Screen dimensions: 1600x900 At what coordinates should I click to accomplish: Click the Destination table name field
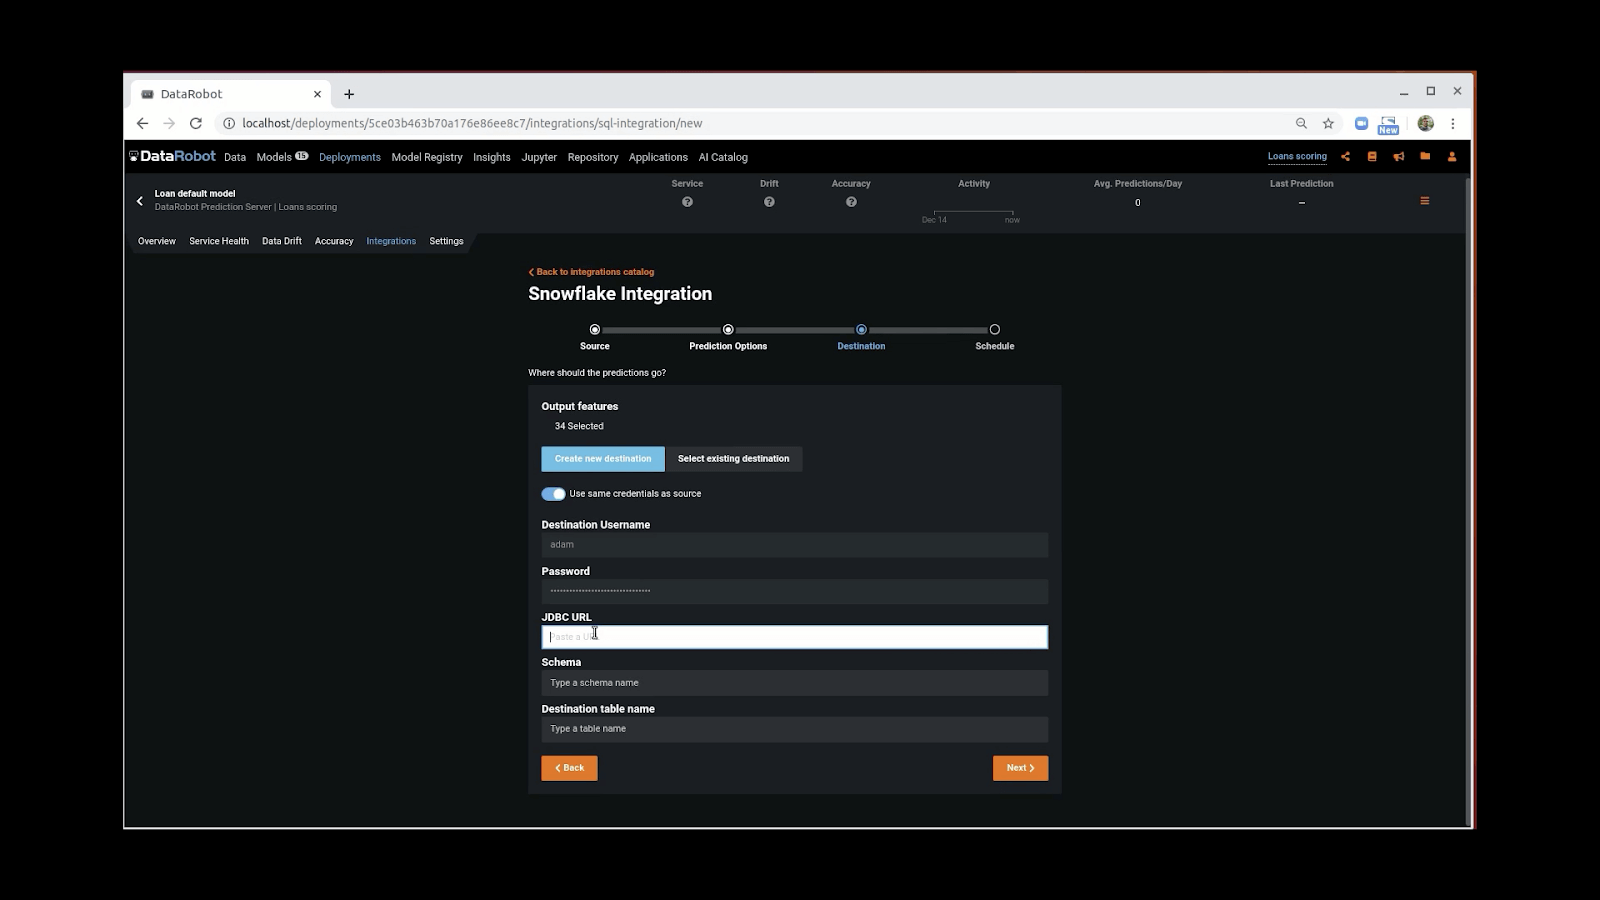[x=795, y=729]
